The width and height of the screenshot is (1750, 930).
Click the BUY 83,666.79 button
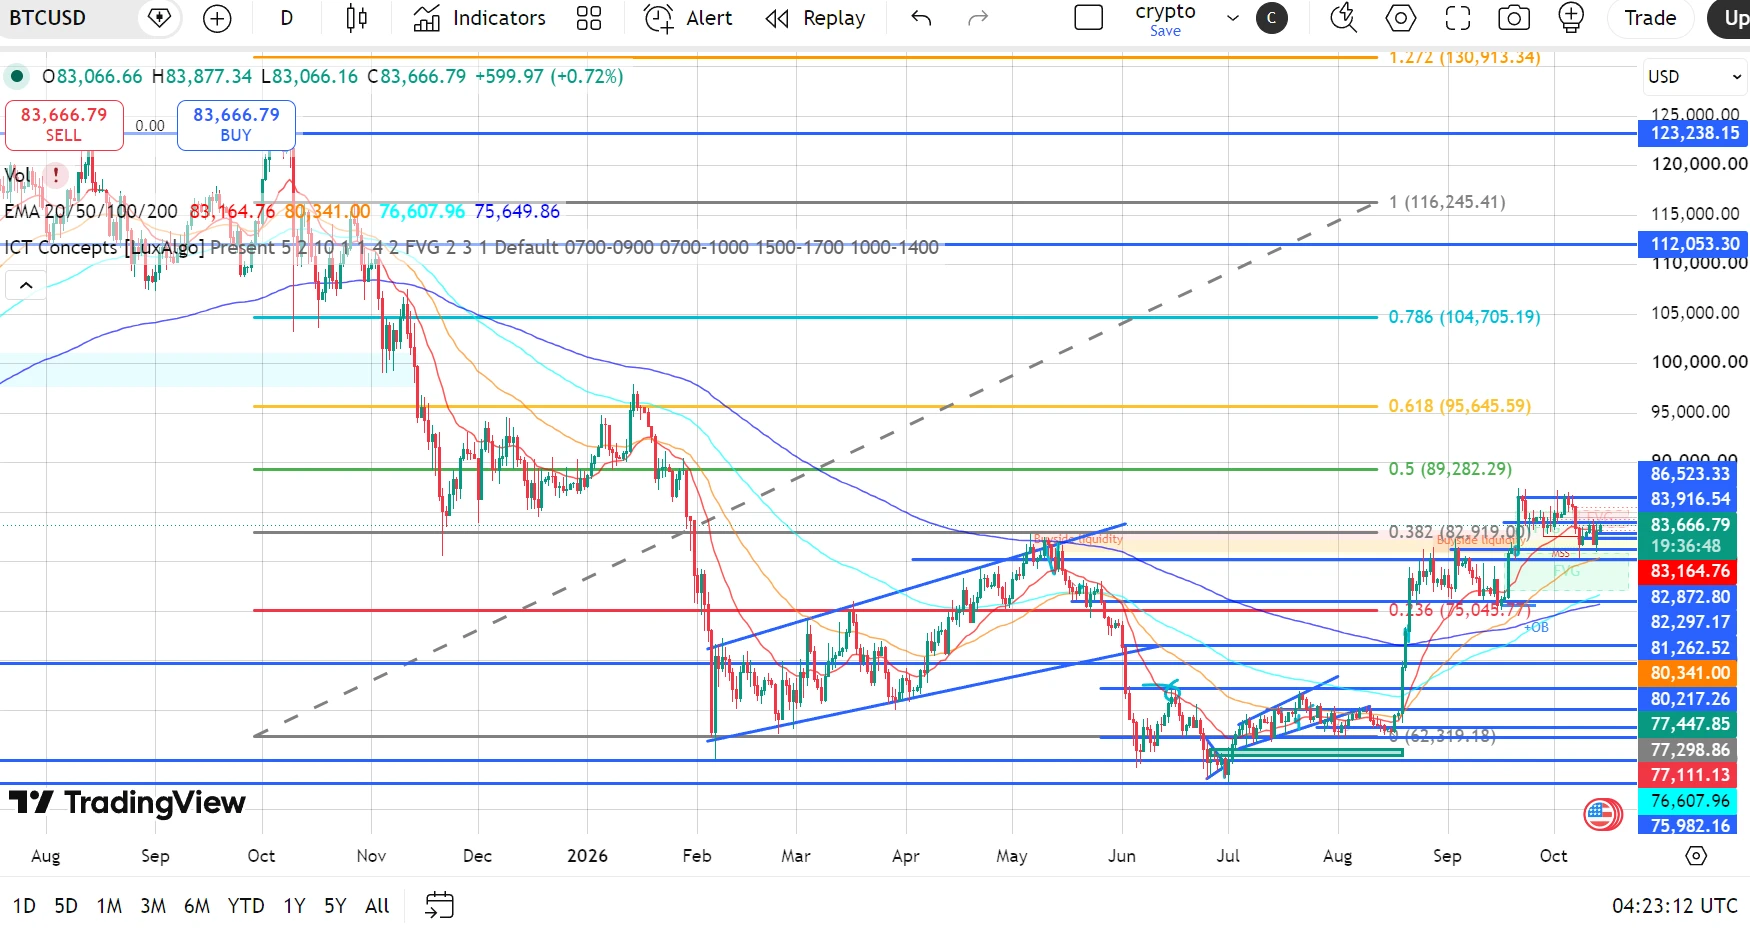[236, 125]
